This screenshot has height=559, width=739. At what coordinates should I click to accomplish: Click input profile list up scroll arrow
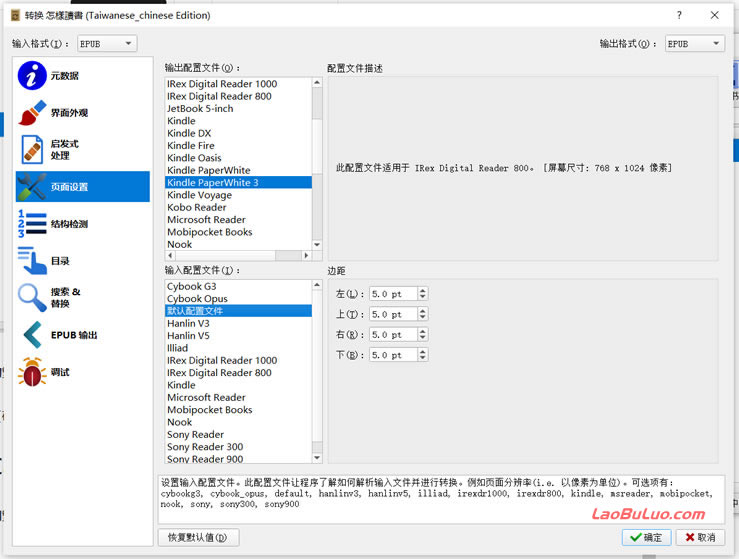click(x=317, y=285)
